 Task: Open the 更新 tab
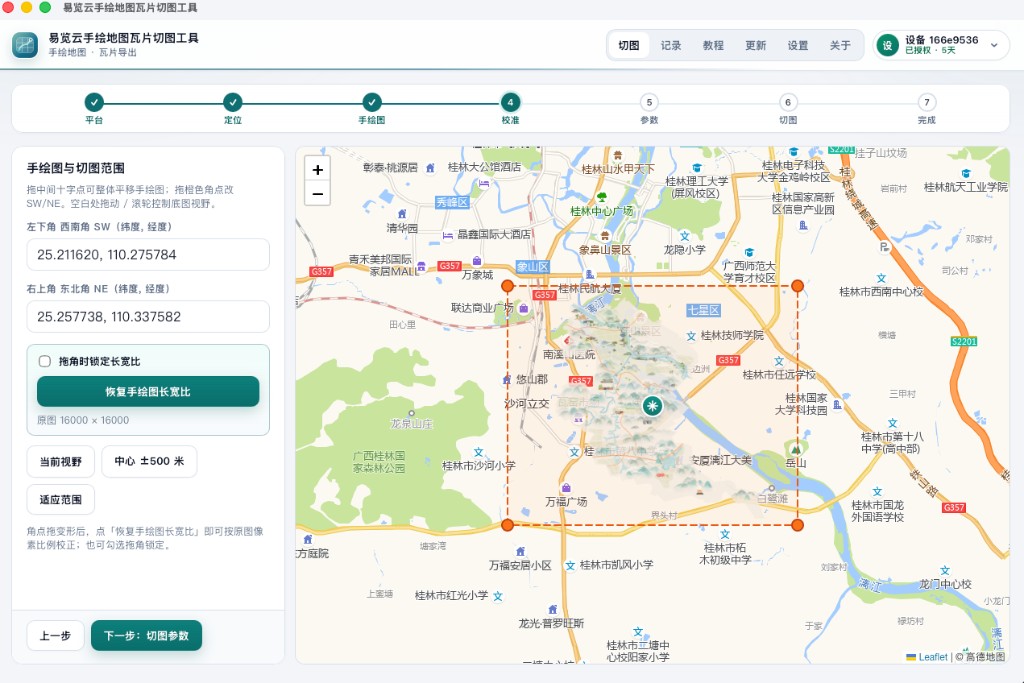click(756, 45)
